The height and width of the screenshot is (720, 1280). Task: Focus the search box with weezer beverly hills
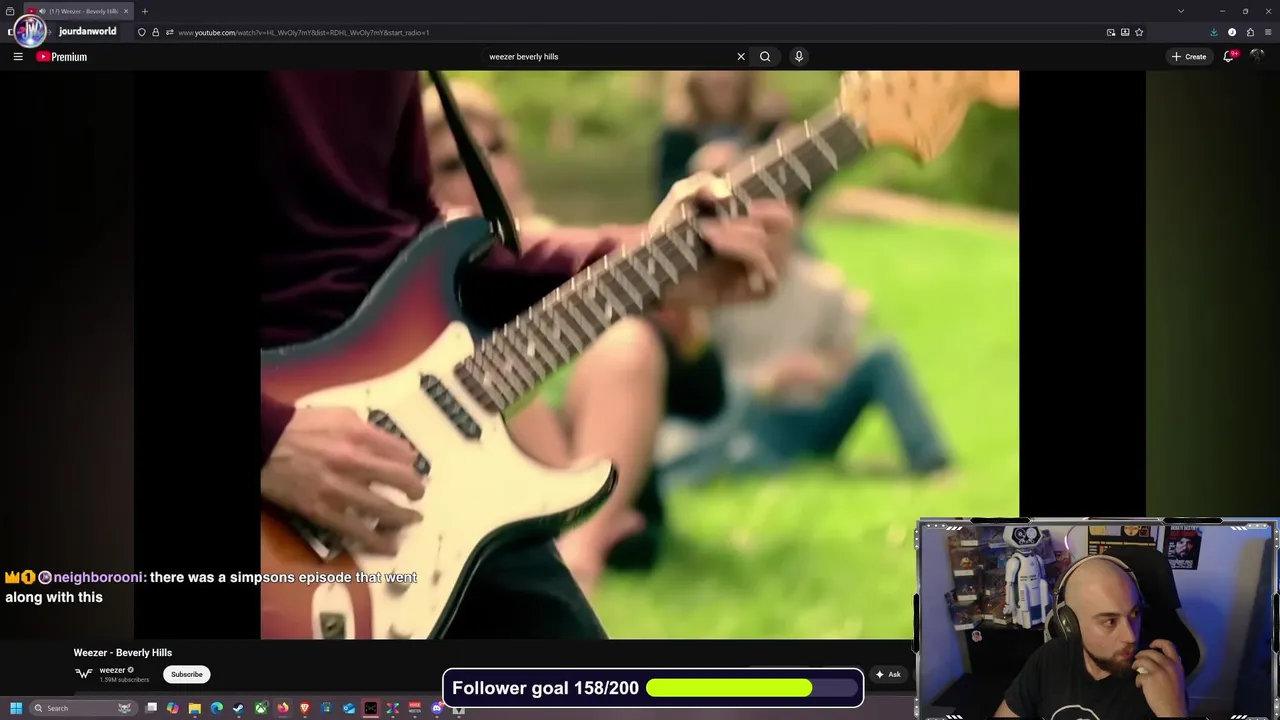pos(608,57)
